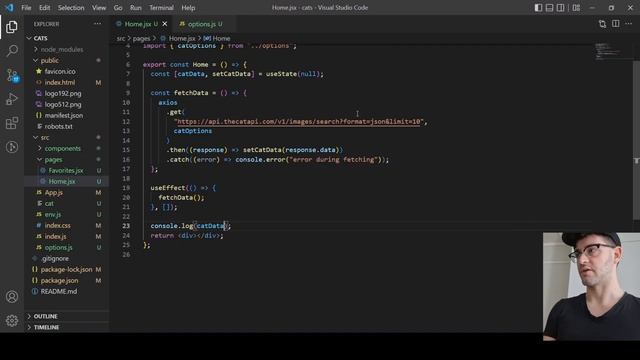Viewport: 640px width, 360px height.
Task: Open favicon.ico in explorer
Action: 67,71
